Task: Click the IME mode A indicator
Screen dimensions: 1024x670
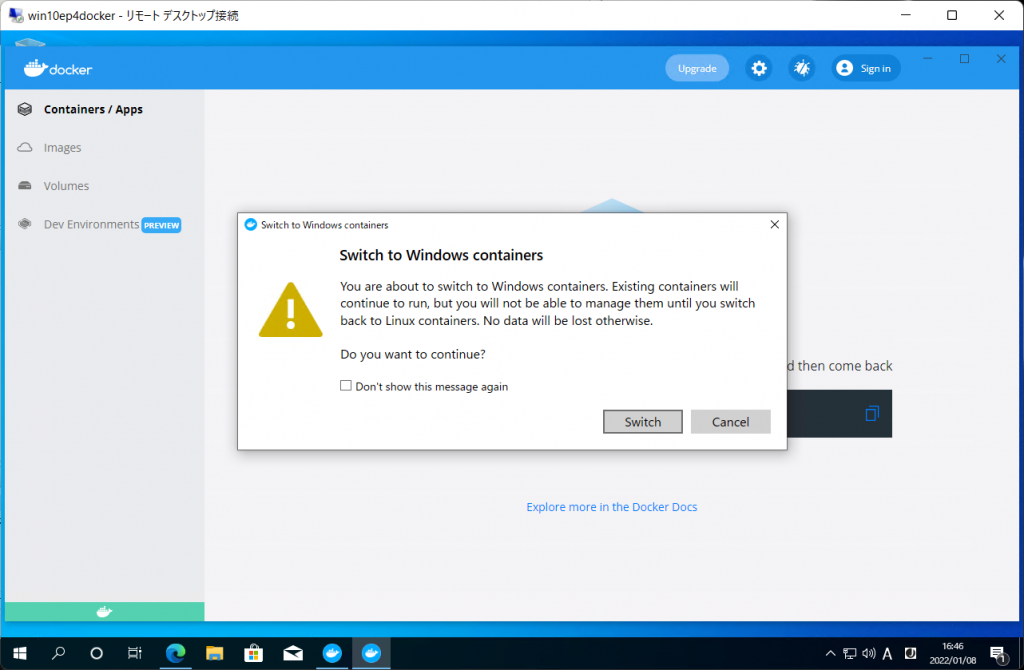Action: [888, 654]
